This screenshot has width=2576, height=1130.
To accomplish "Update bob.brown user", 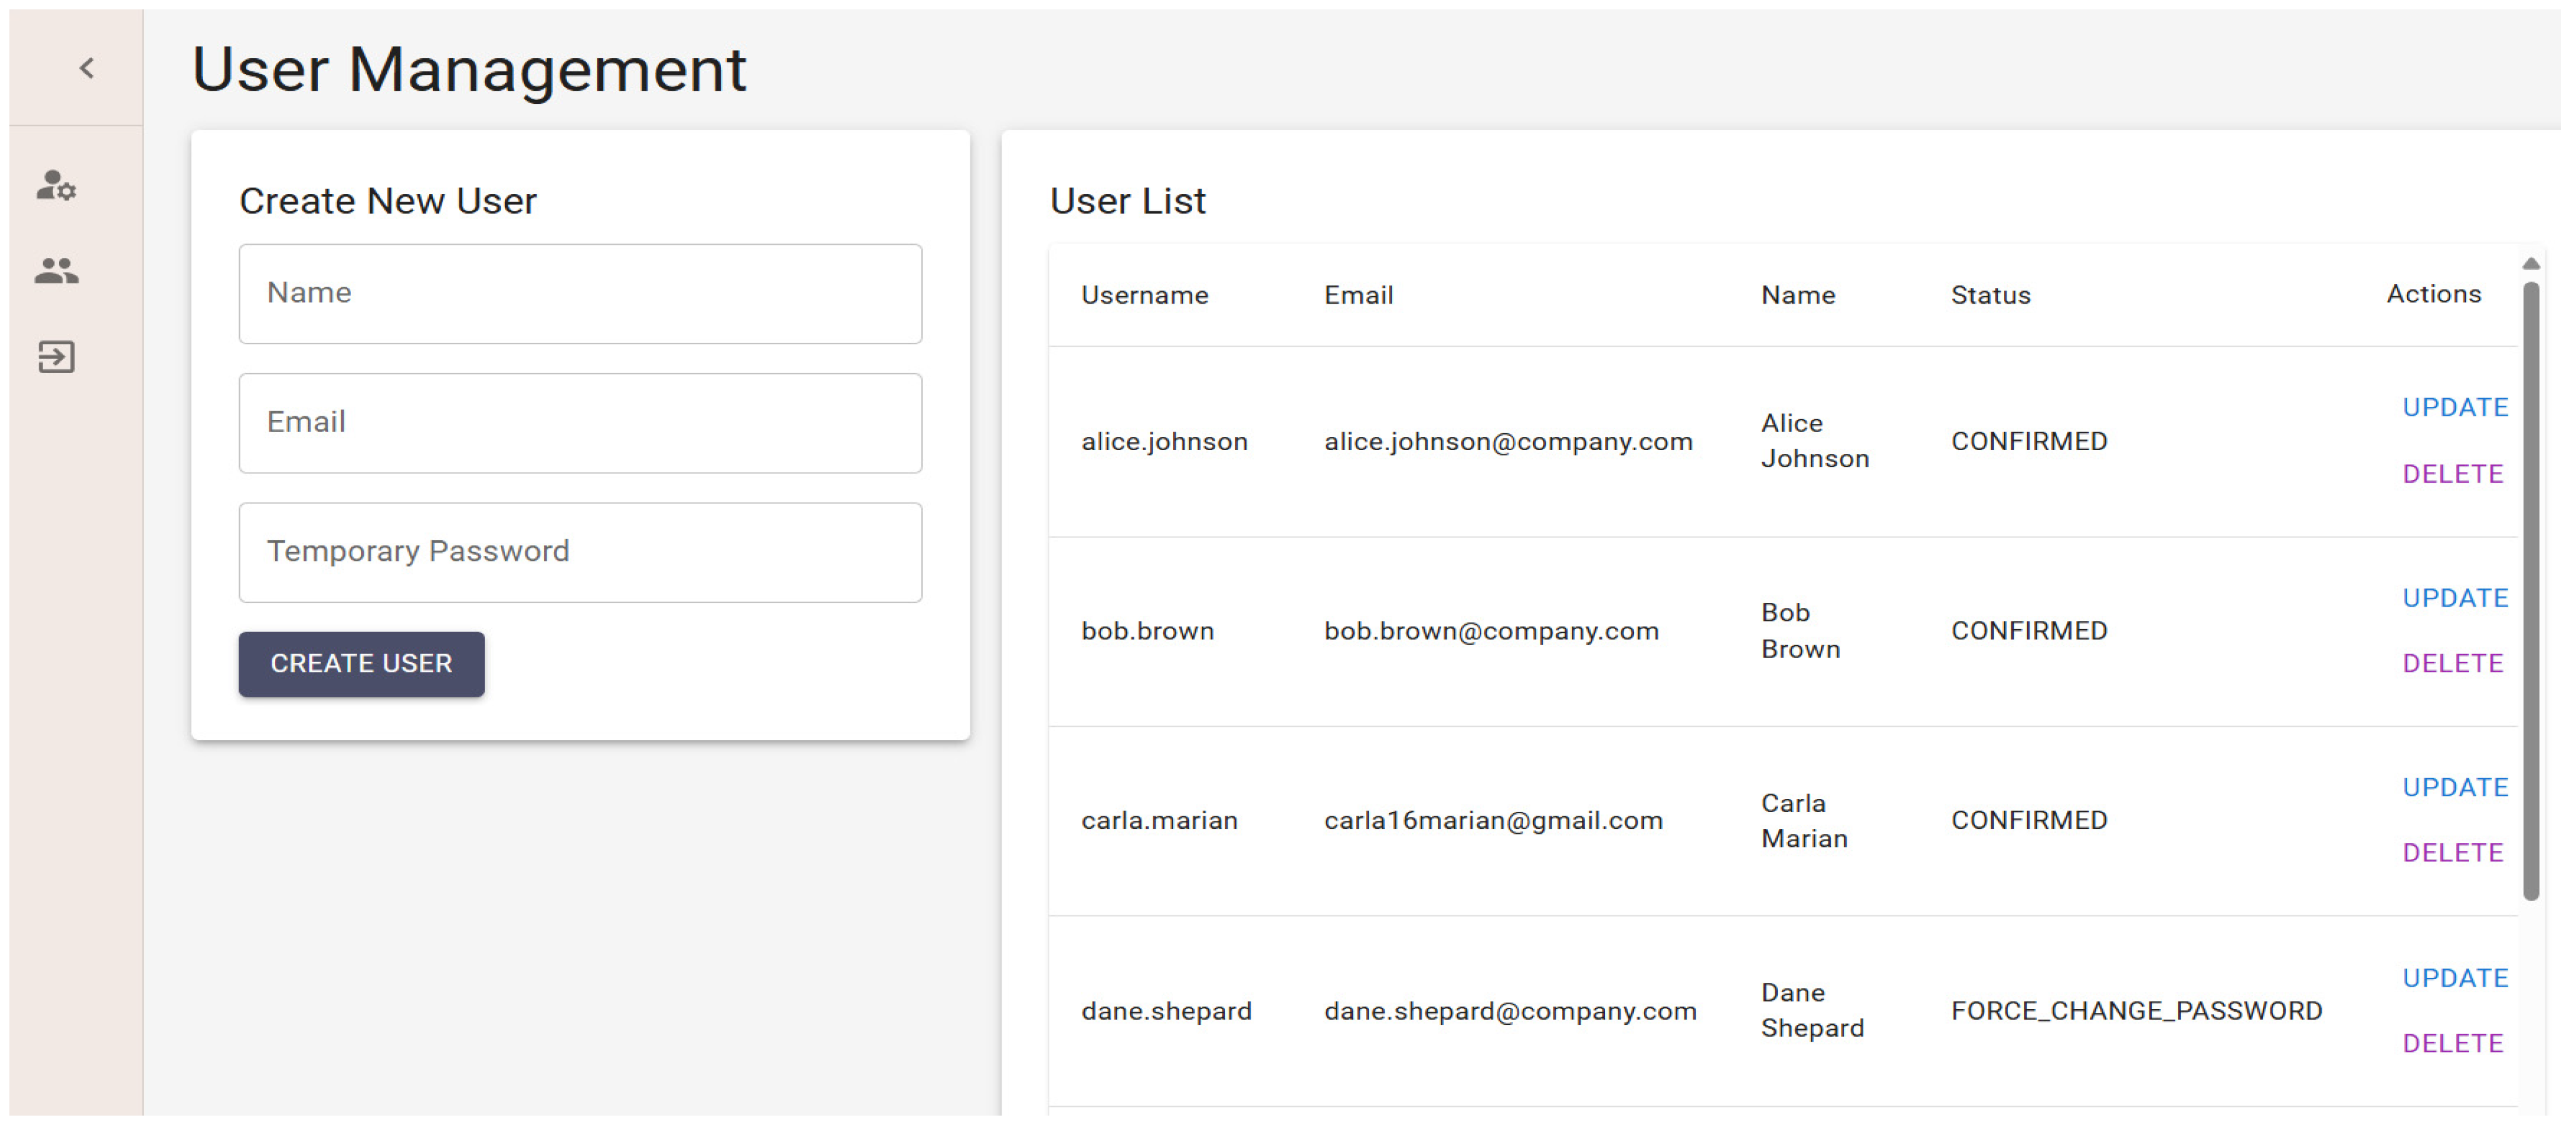I will click(2454, 598).
